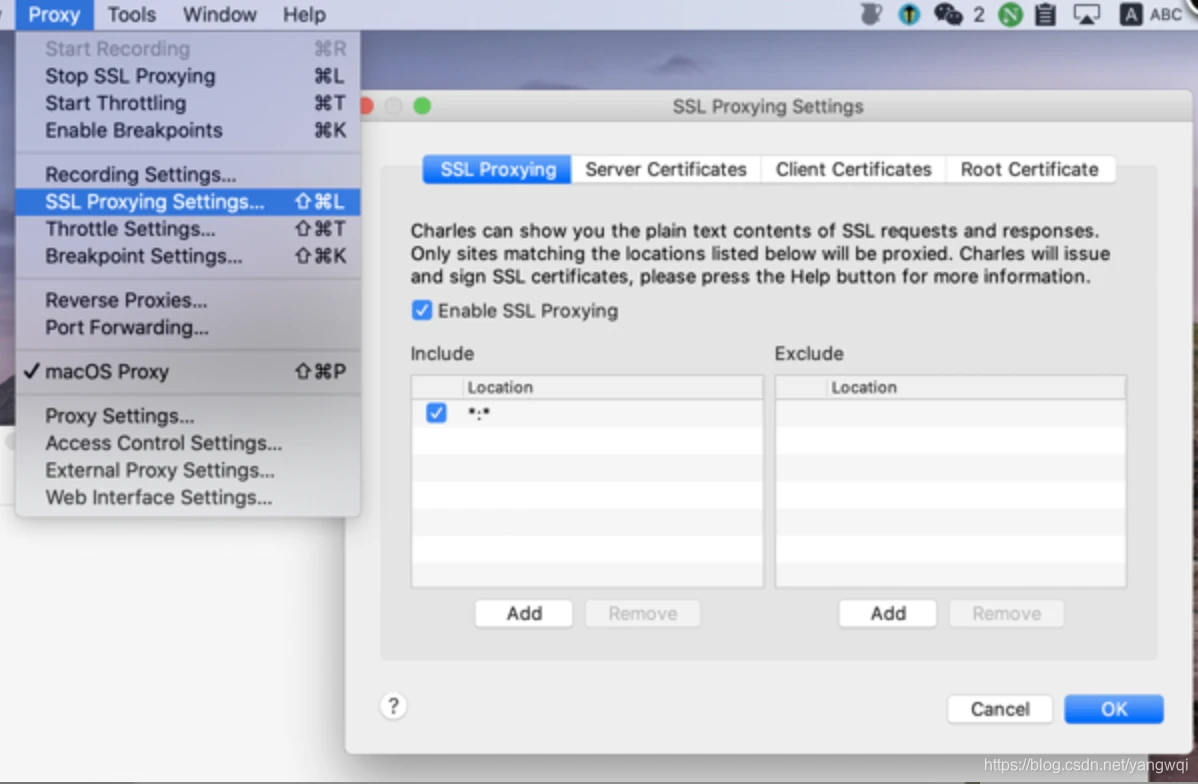Click the Location column header in Include
This screenshot has height=784, width=1198.
[613, 387]
